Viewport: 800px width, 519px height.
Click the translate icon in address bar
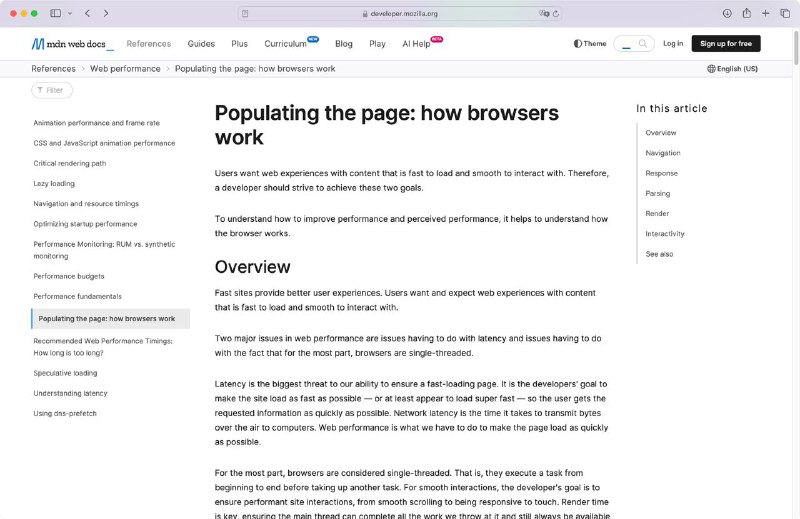pyautogui.click(x=544, y=14)
